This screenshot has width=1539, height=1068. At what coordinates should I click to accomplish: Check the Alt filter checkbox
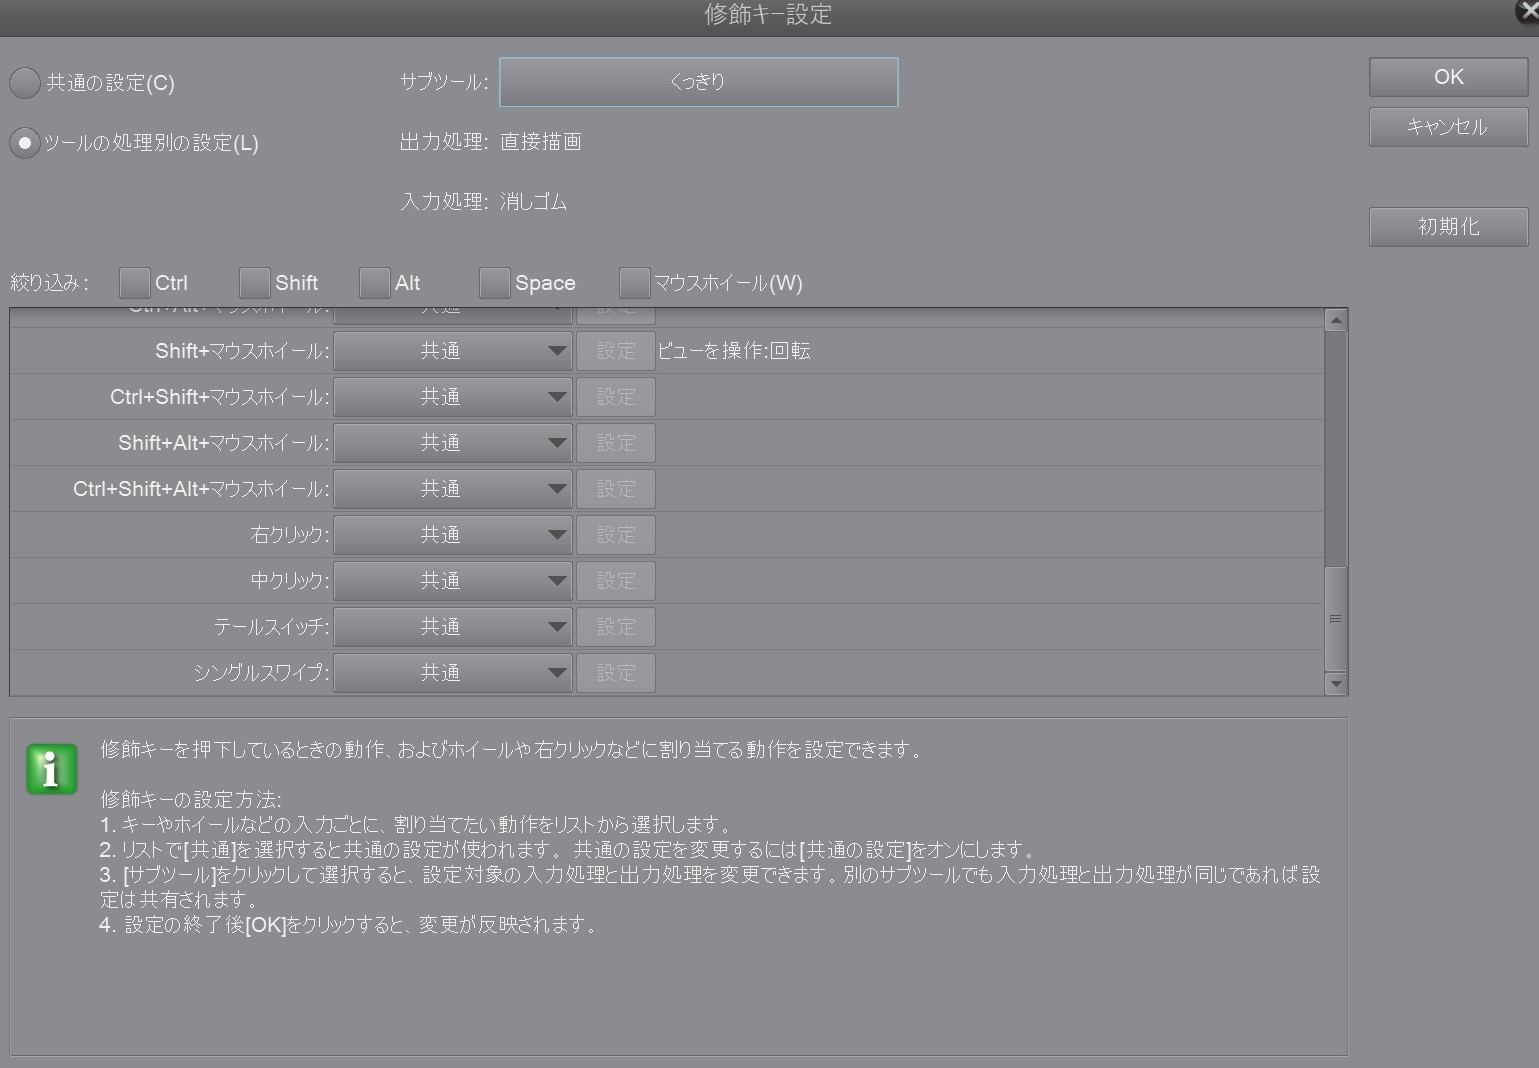[x=374, y=283]
